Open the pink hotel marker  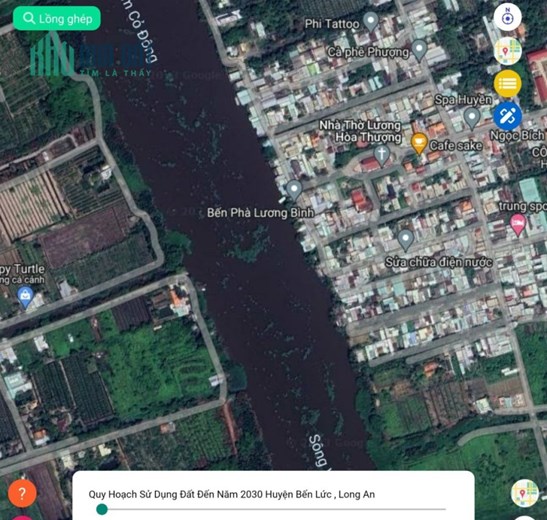[518, 224]
